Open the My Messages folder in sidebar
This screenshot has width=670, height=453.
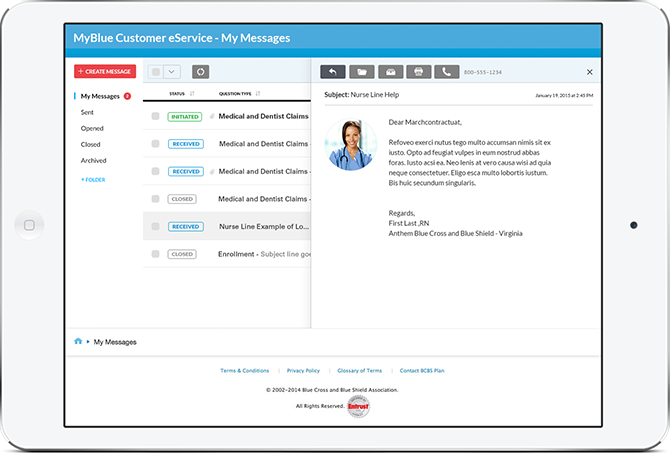100,96
